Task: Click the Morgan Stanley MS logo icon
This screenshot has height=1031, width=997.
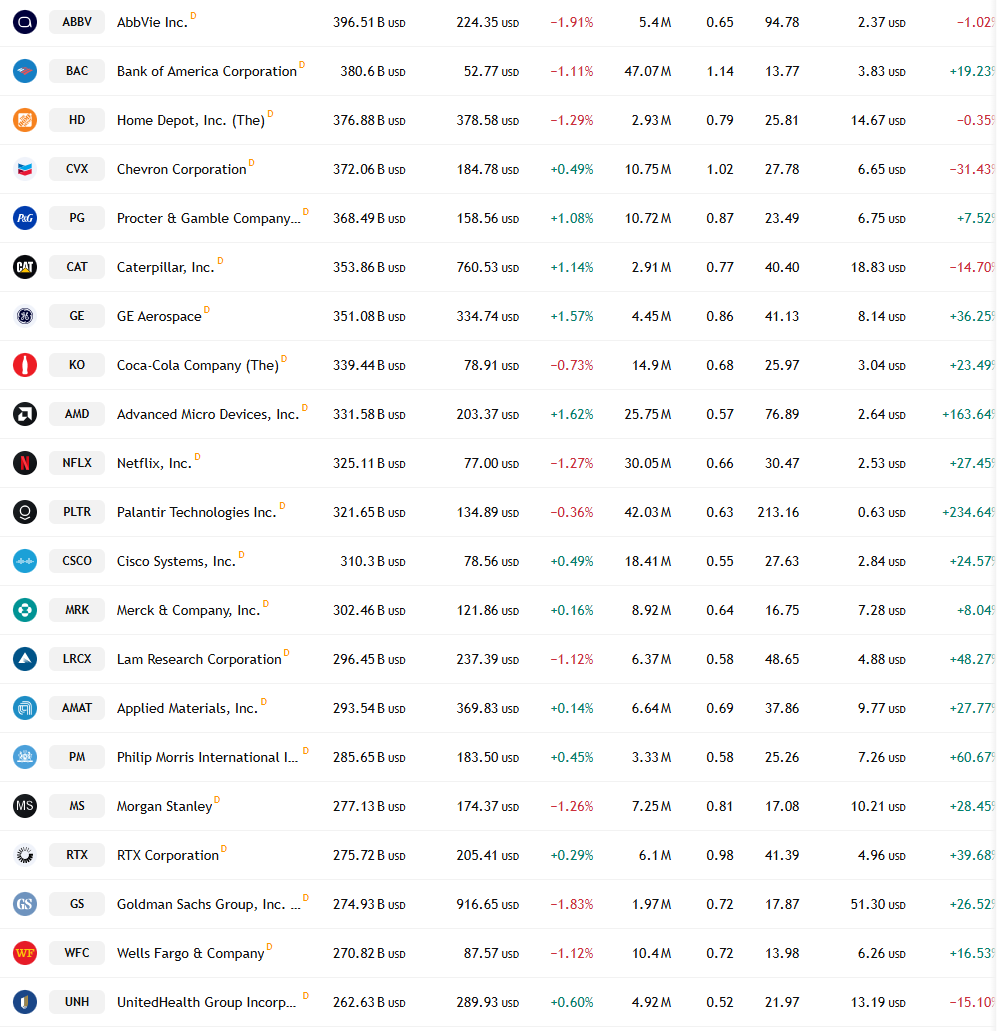Action: (x=25, y=806)
